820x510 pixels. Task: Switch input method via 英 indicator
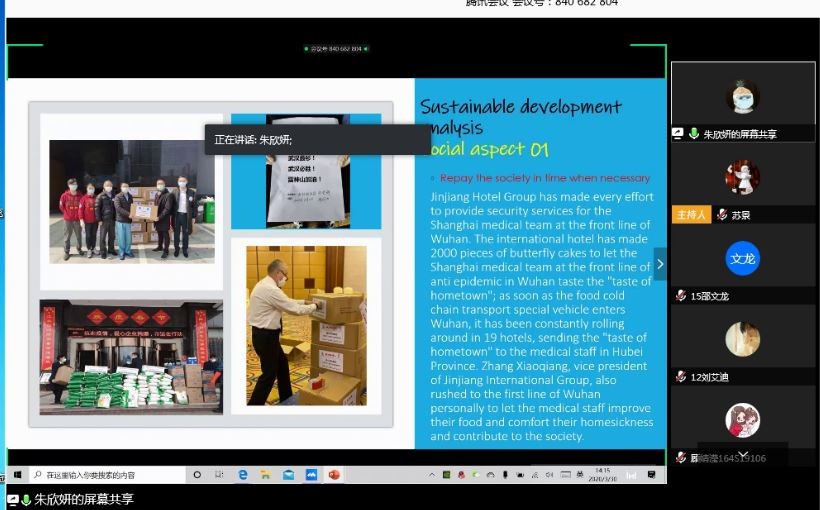click(x=580, y=475)
